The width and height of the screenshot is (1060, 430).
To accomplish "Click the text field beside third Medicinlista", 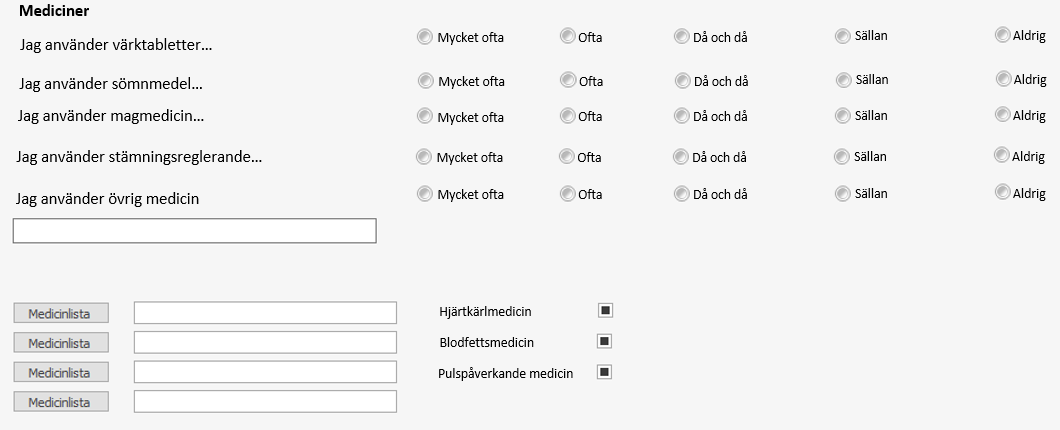I will coord(265,372).
